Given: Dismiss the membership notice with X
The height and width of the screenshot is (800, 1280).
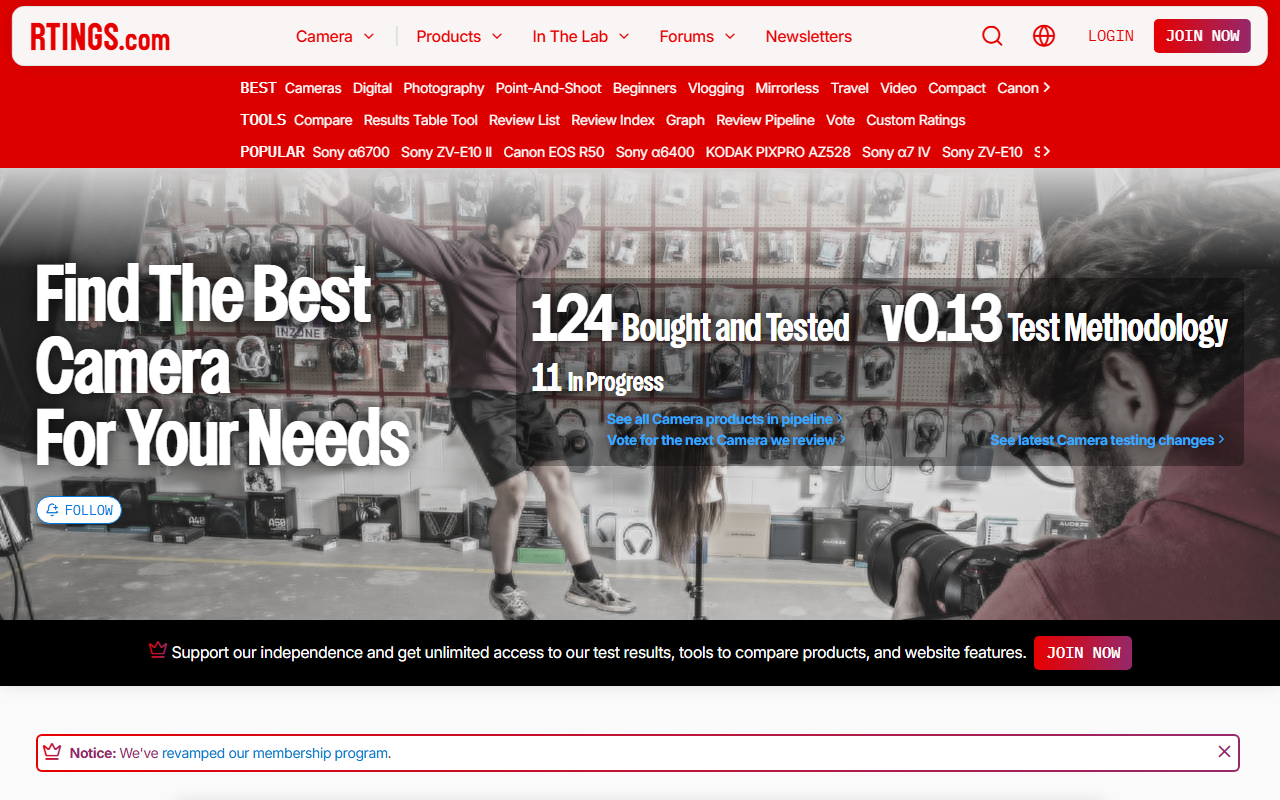Looking at the screenshot, I should tap(1224, 752).
